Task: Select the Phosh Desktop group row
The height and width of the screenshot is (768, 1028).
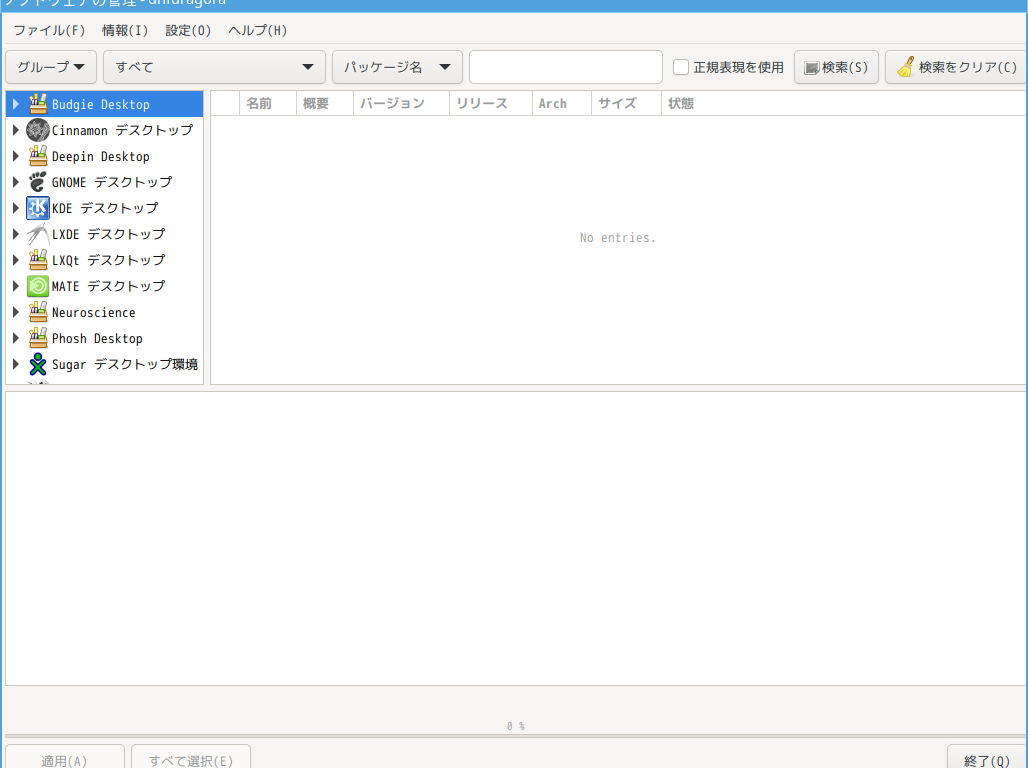Action: pos(105,338)
